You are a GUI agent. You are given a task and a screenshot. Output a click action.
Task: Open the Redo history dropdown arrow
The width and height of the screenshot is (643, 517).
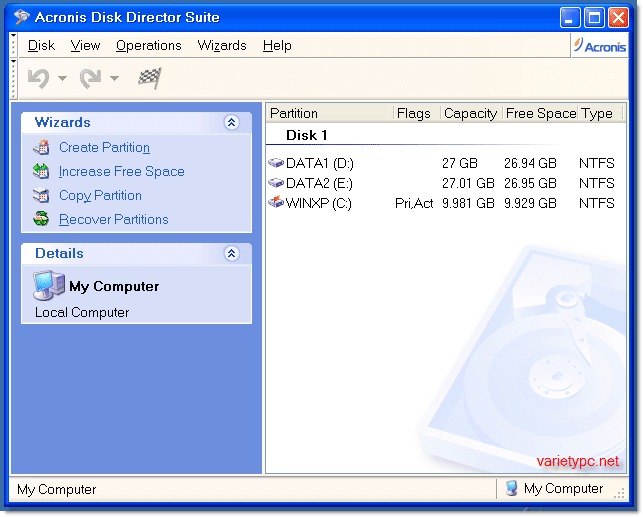114,78
